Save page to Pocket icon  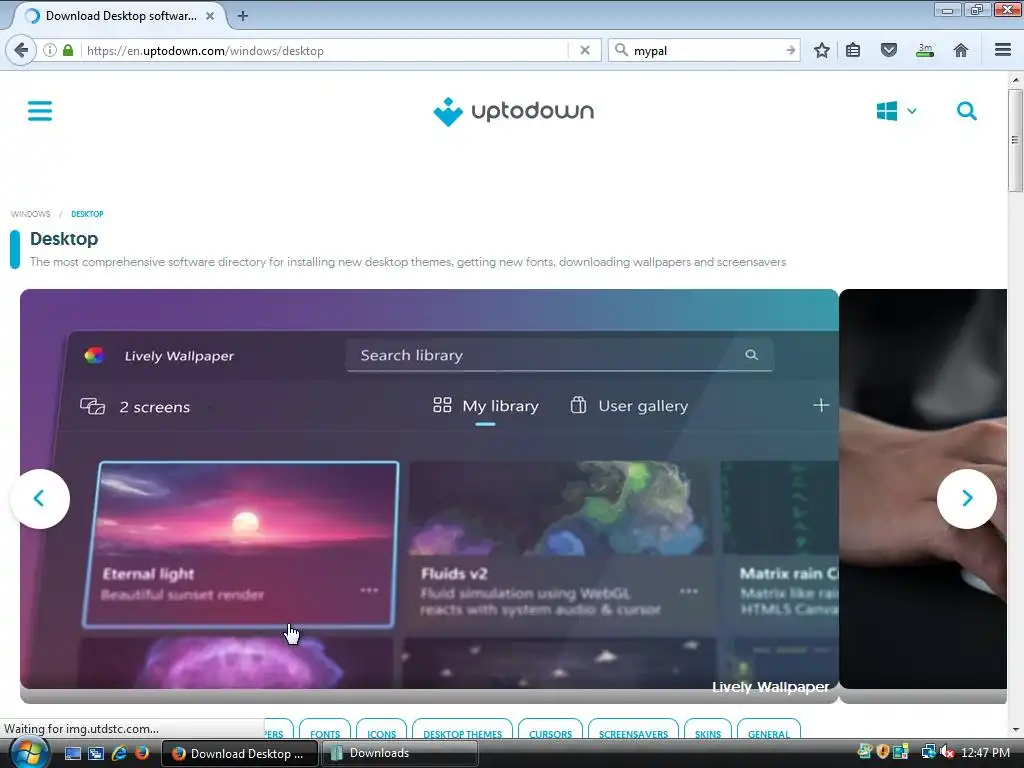(x=888, y=50)
